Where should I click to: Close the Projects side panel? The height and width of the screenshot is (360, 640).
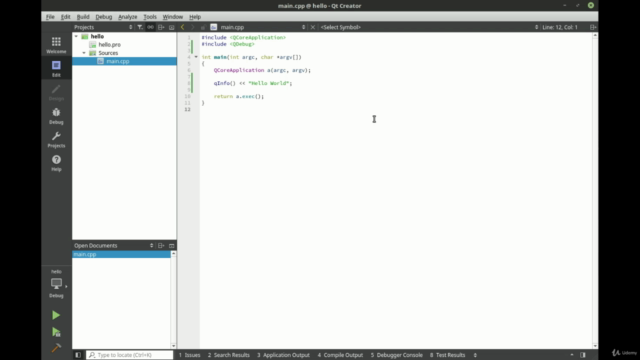(x=171, y=27)
